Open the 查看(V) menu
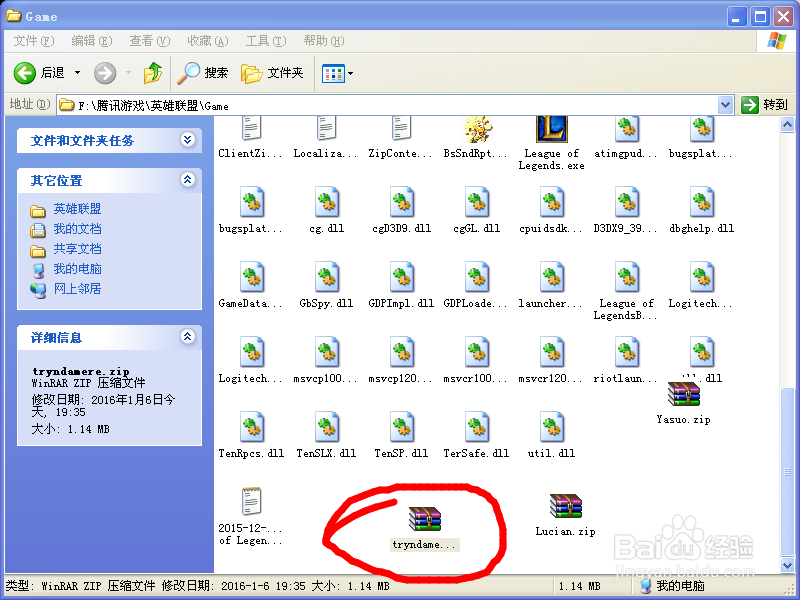Viewport: 800px width, 600px height. pos(149,41)
